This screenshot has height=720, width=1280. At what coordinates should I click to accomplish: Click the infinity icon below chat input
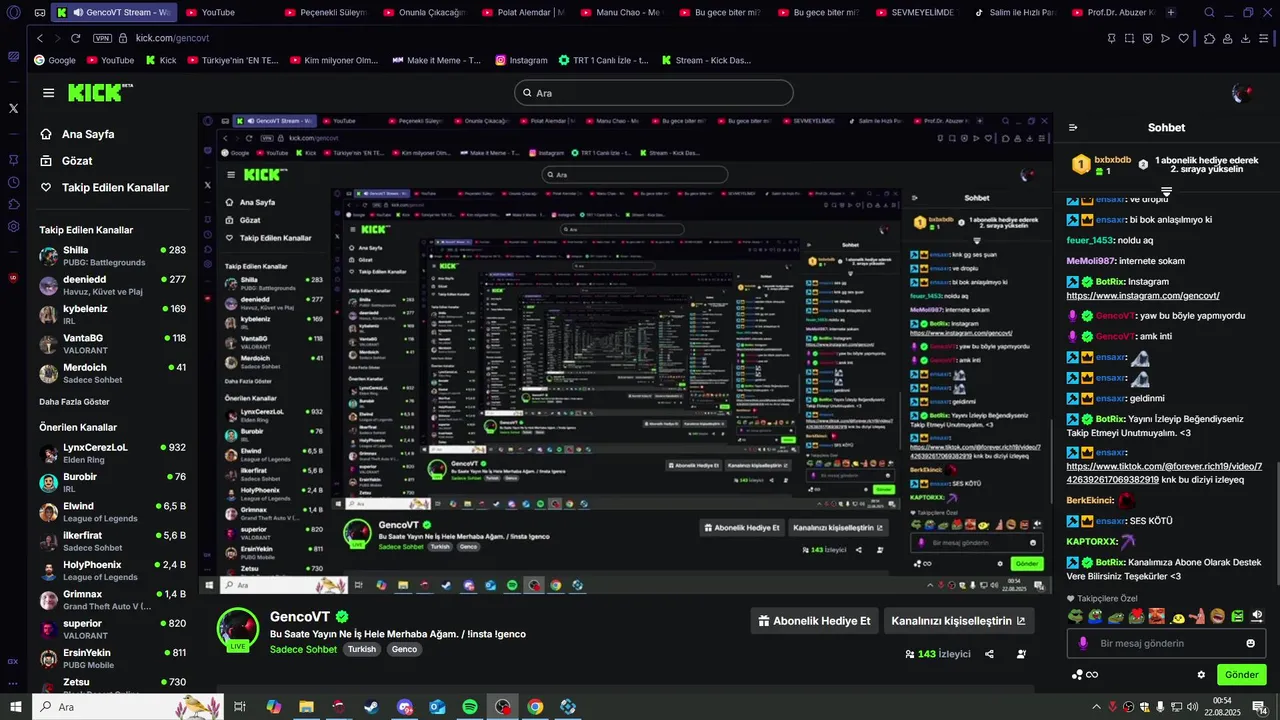click(x=1092, y=675)
